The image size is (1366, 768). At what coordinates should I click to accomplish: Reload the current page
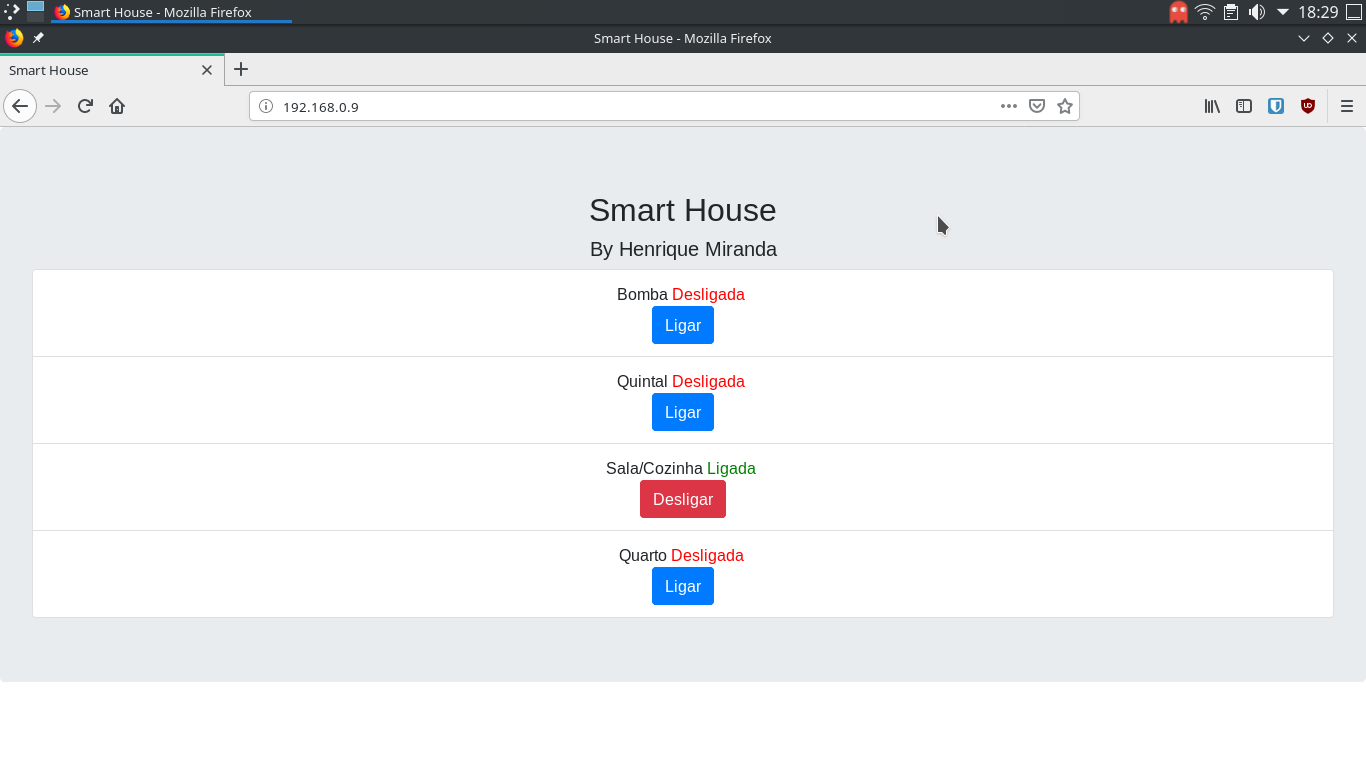click(85, 106)
